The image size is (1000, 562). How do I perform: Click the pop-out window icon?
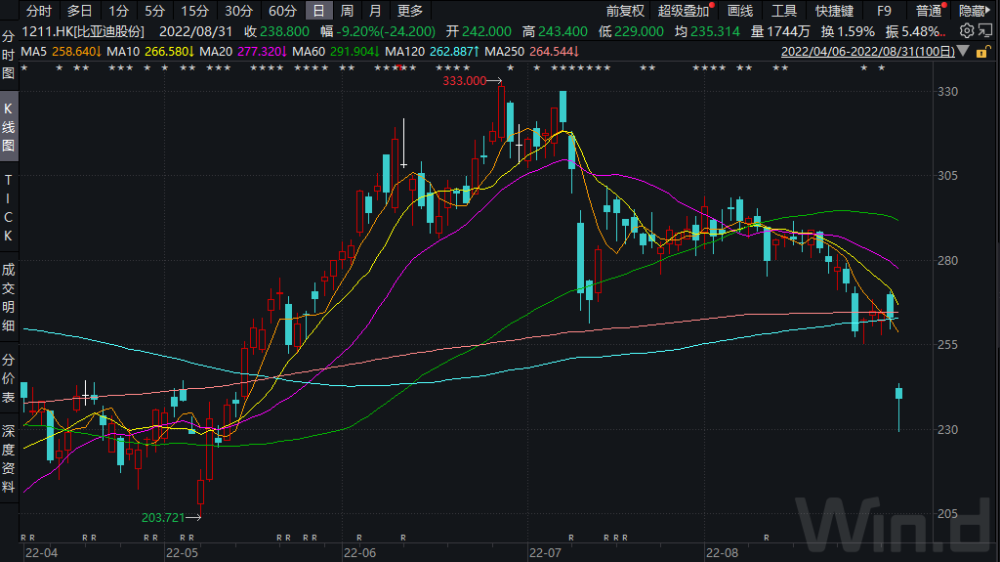pyautogui.click(x=987, y=31)
